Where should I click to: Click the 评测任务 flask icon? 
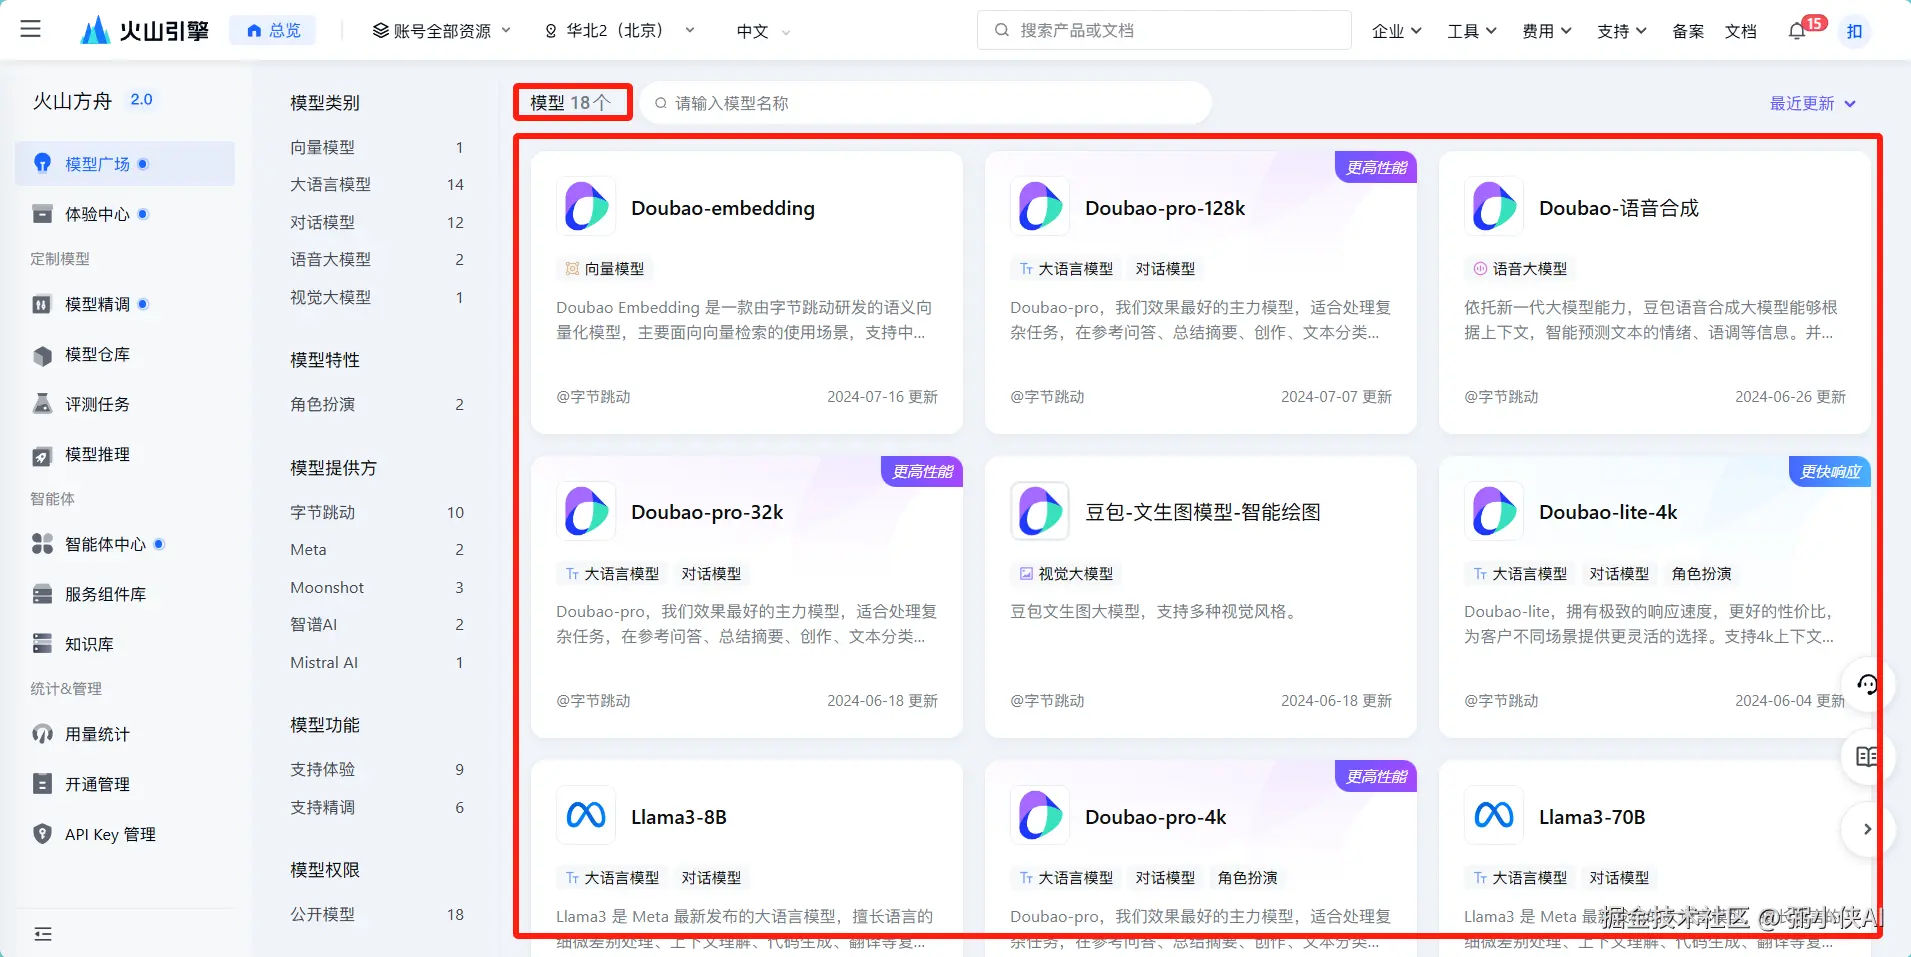(42, 404)
